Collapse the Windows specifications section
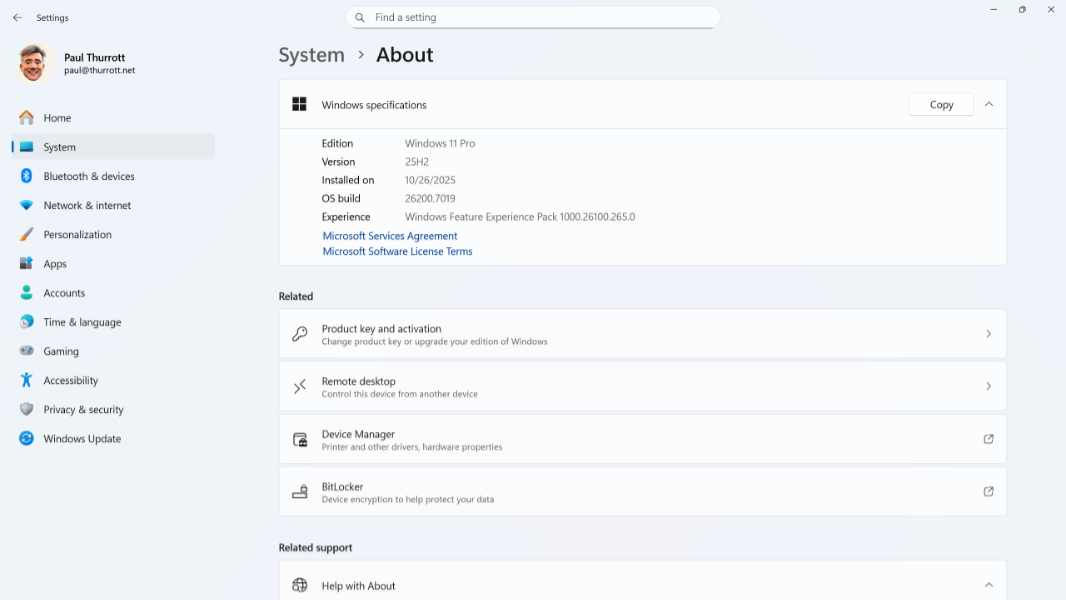 click(x=989, y=104)
